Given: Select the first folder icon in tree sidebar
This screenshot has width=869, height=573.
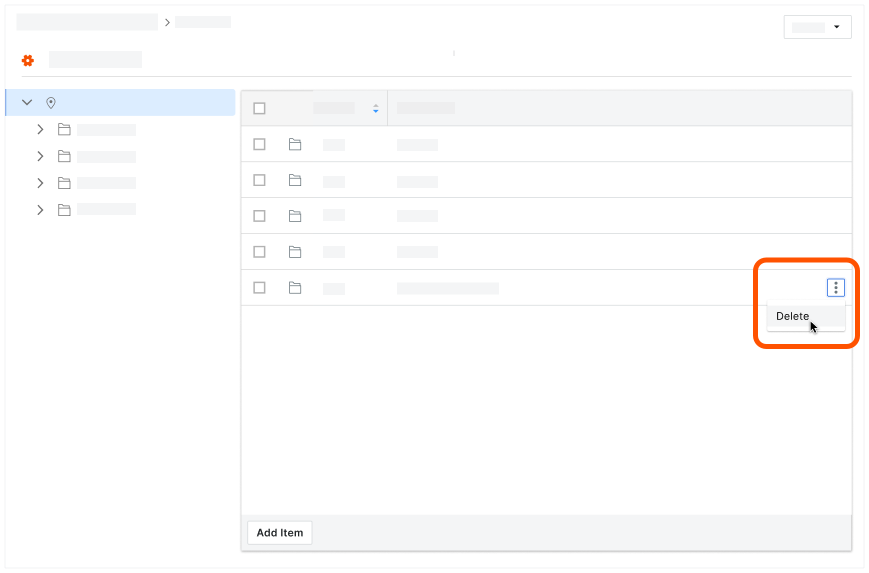Looking at the screenshot, I should click(x=64, y=129).
